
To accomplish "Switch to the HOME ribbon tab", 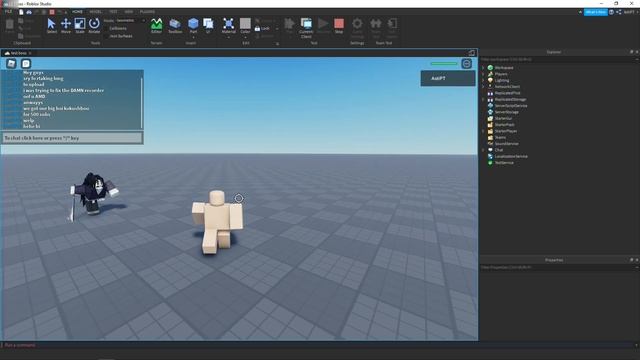I will [77, 12].
